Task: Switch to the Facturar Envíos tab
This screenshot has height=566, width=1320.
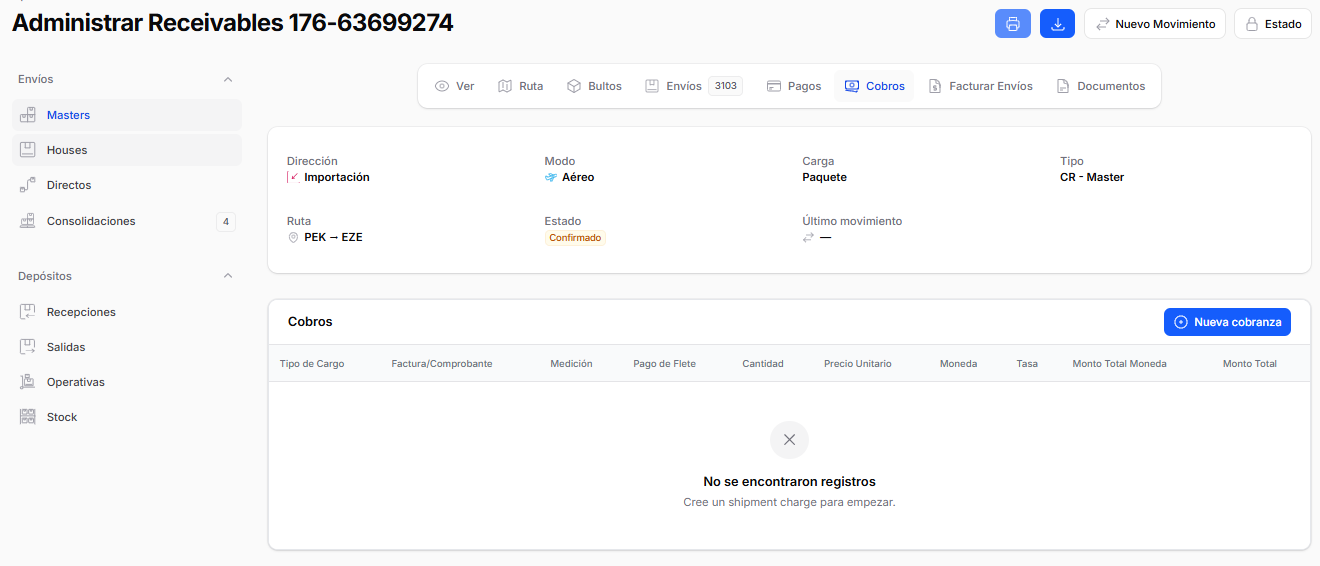Action: click(980, 86)
